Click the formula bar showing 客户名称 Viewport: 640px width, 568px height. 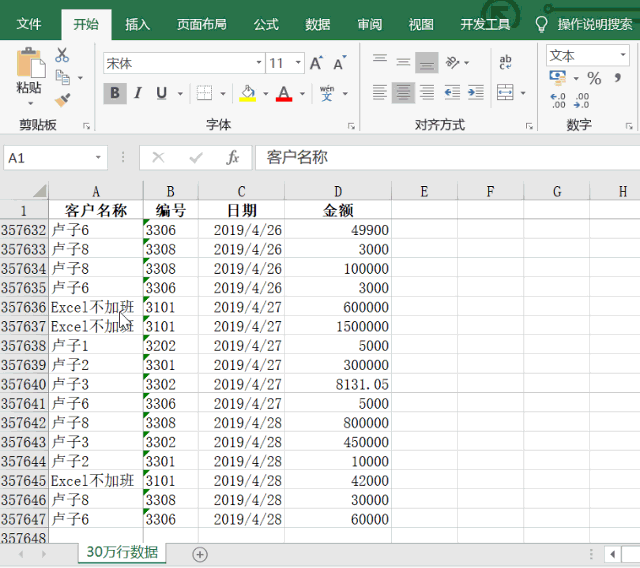[447, 158]
